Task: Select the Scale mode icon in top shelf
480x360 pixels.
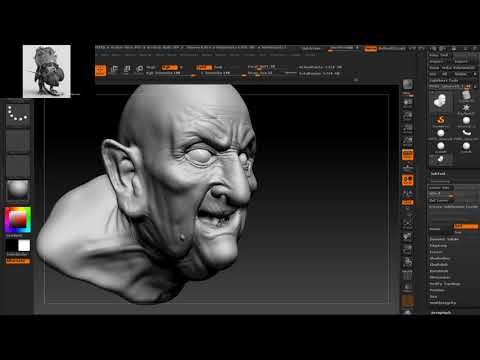Action: click(x=127, y=70)
